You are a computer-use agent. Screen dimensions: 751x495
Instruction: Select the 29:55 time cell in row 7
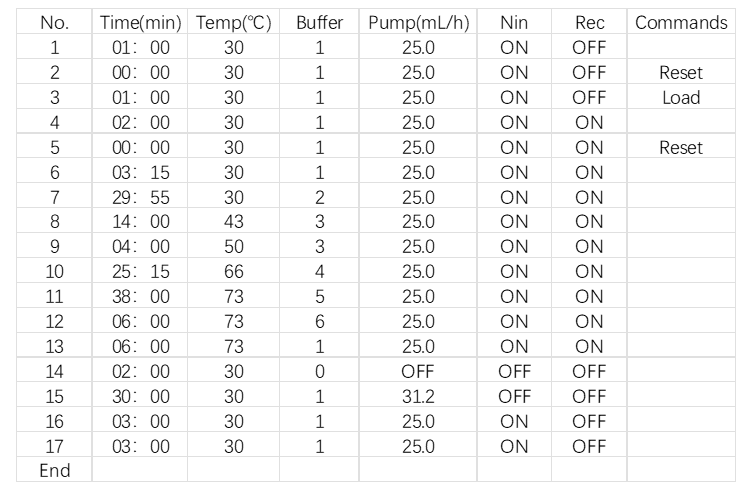141,197
